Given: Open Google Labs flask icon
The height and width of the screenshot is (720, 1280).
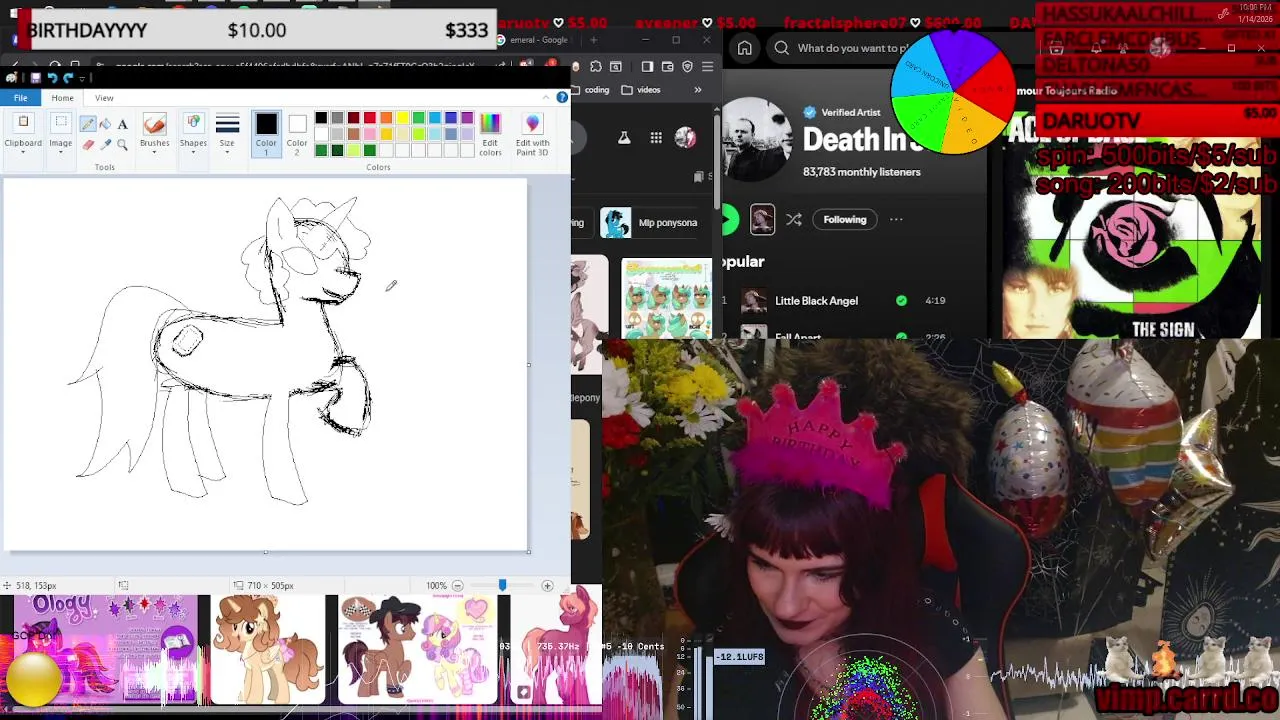Looking at the screenshot, I should tap(624, 138).
